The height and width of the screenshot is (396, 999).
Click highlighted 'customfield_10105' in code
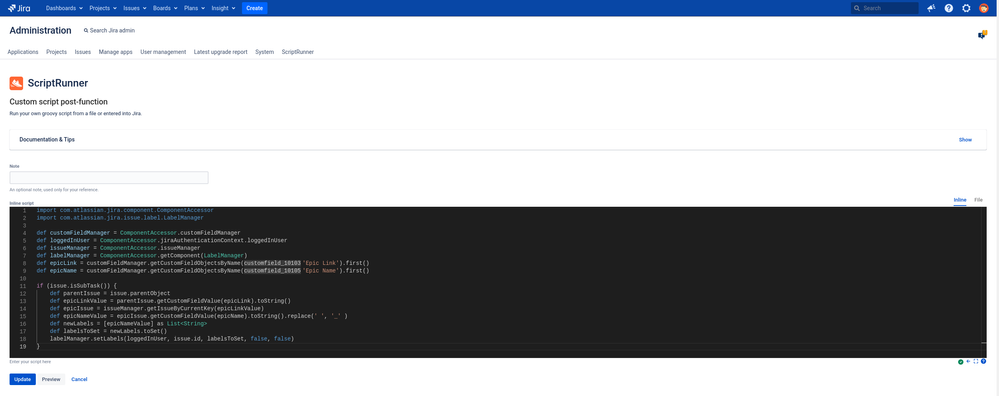[x=273, y=271]
